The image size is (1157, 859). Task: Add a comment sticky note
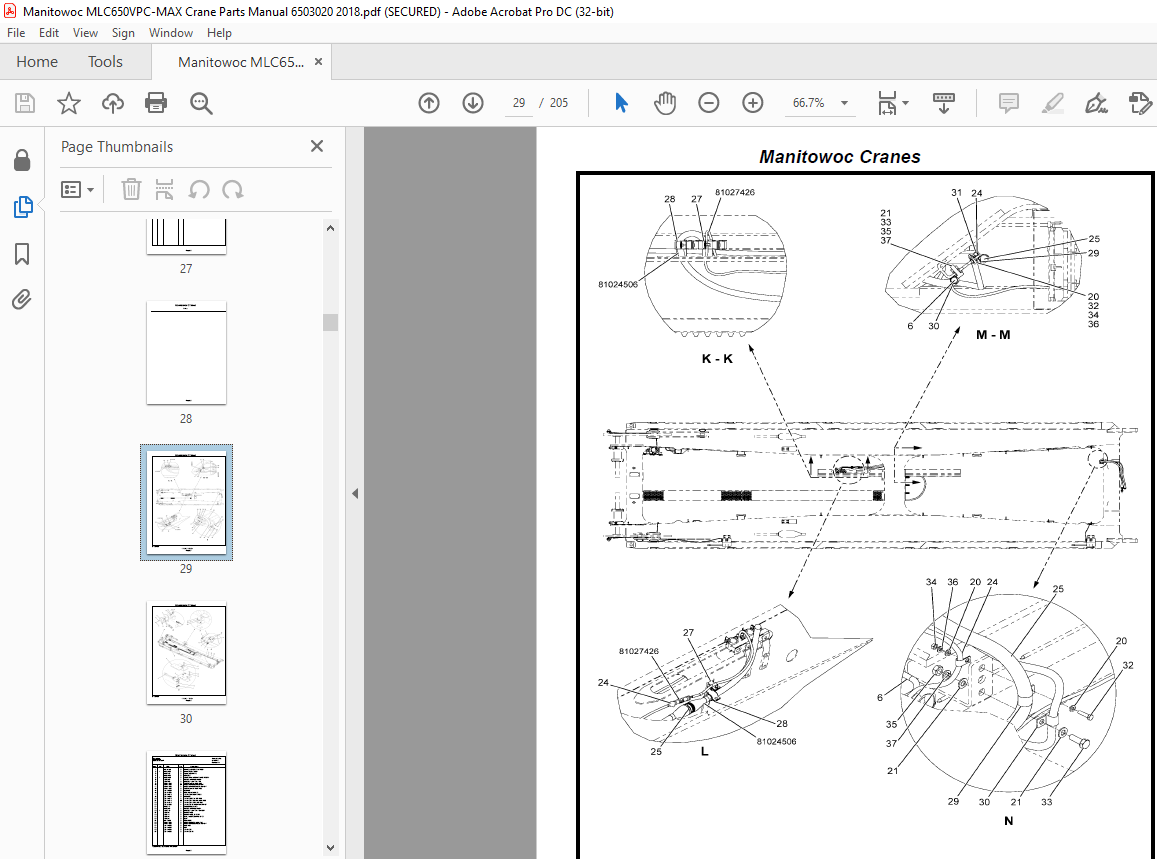1009,103
